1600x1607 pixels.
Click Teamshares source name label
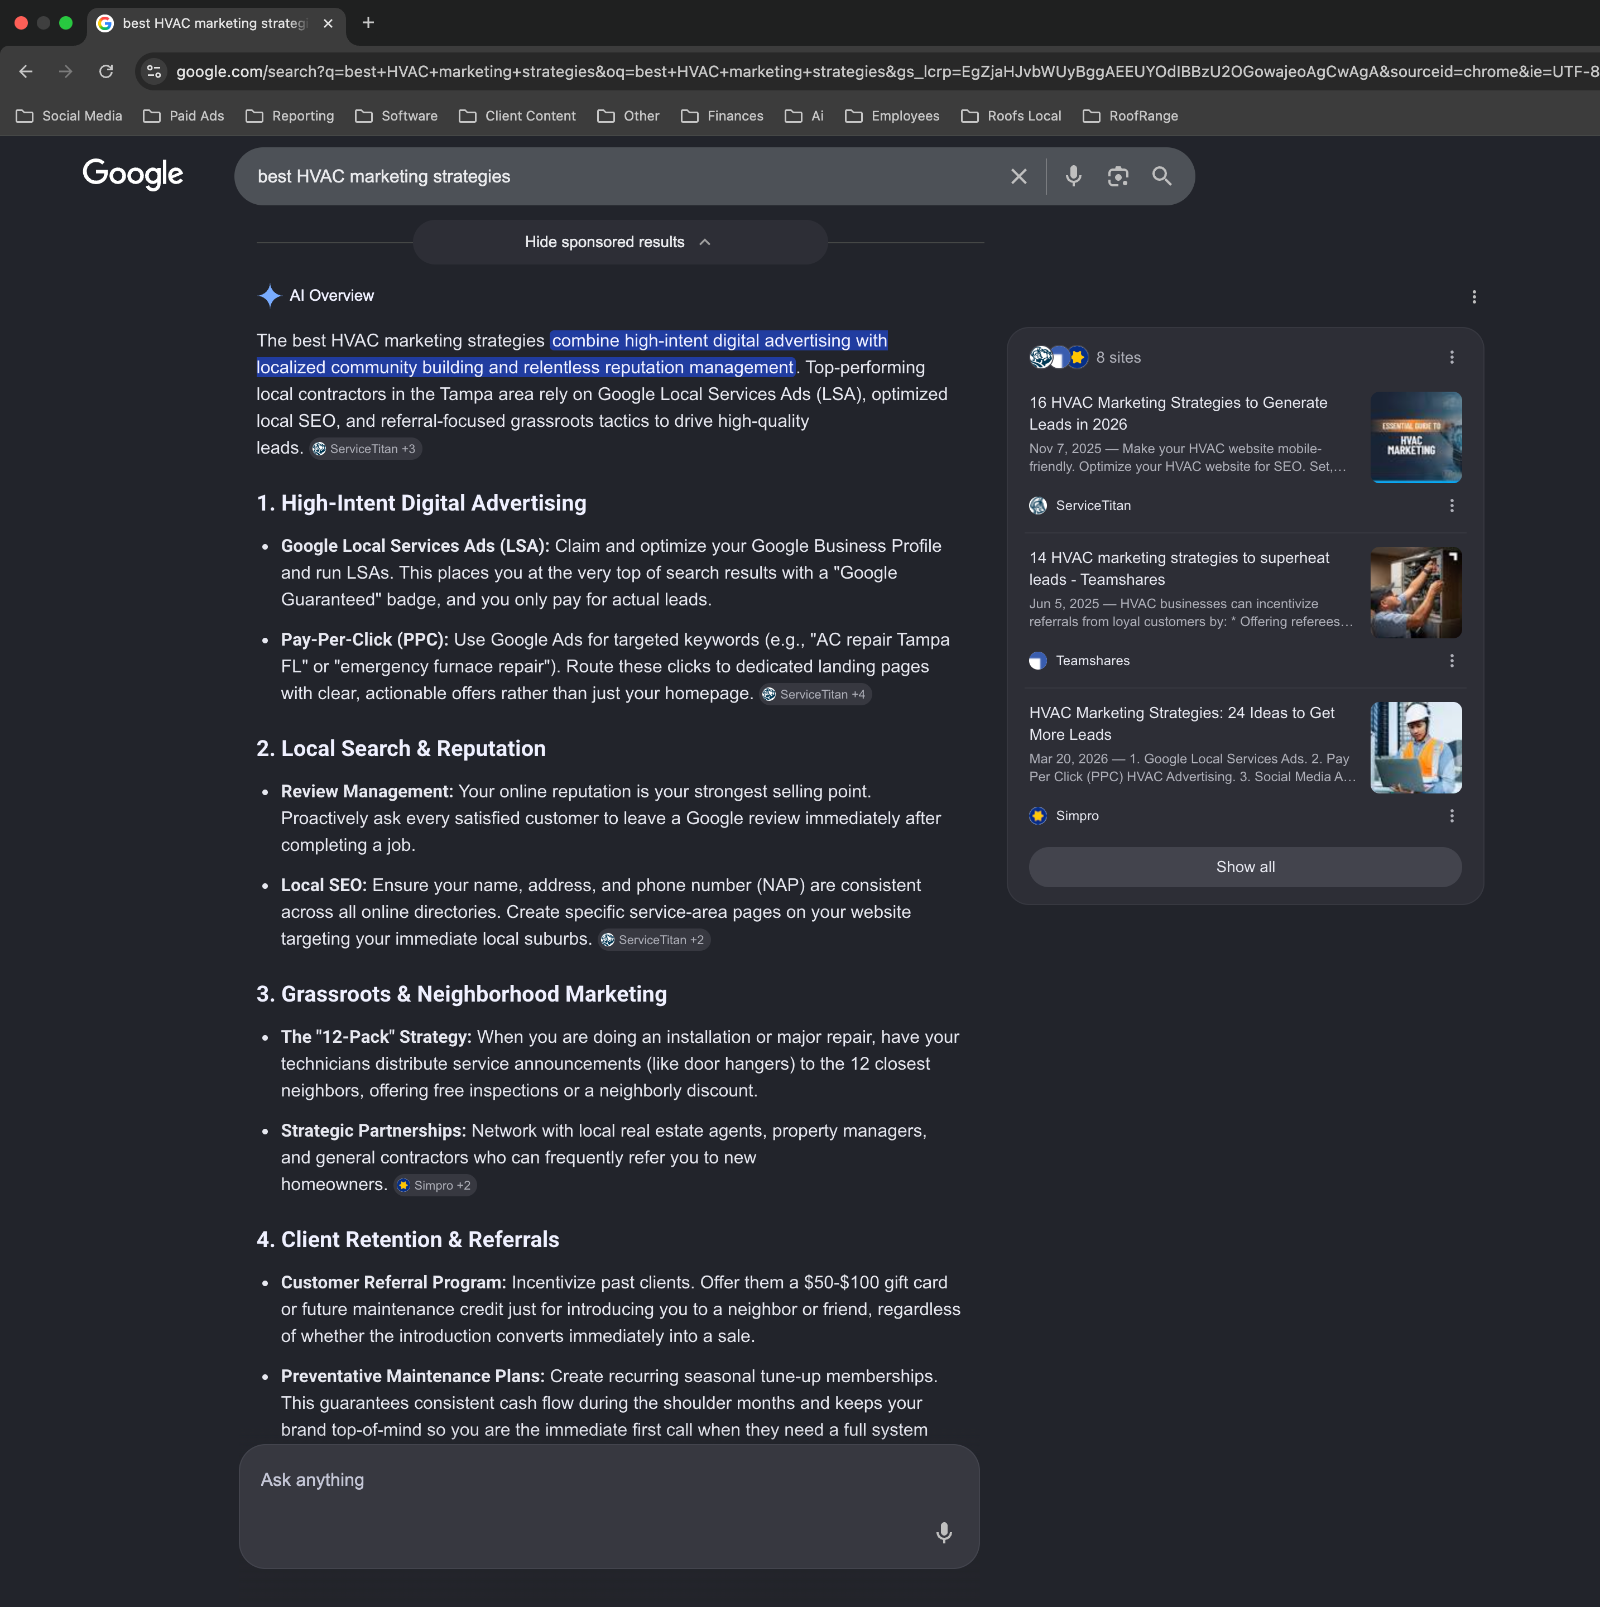click(1092, 661)
